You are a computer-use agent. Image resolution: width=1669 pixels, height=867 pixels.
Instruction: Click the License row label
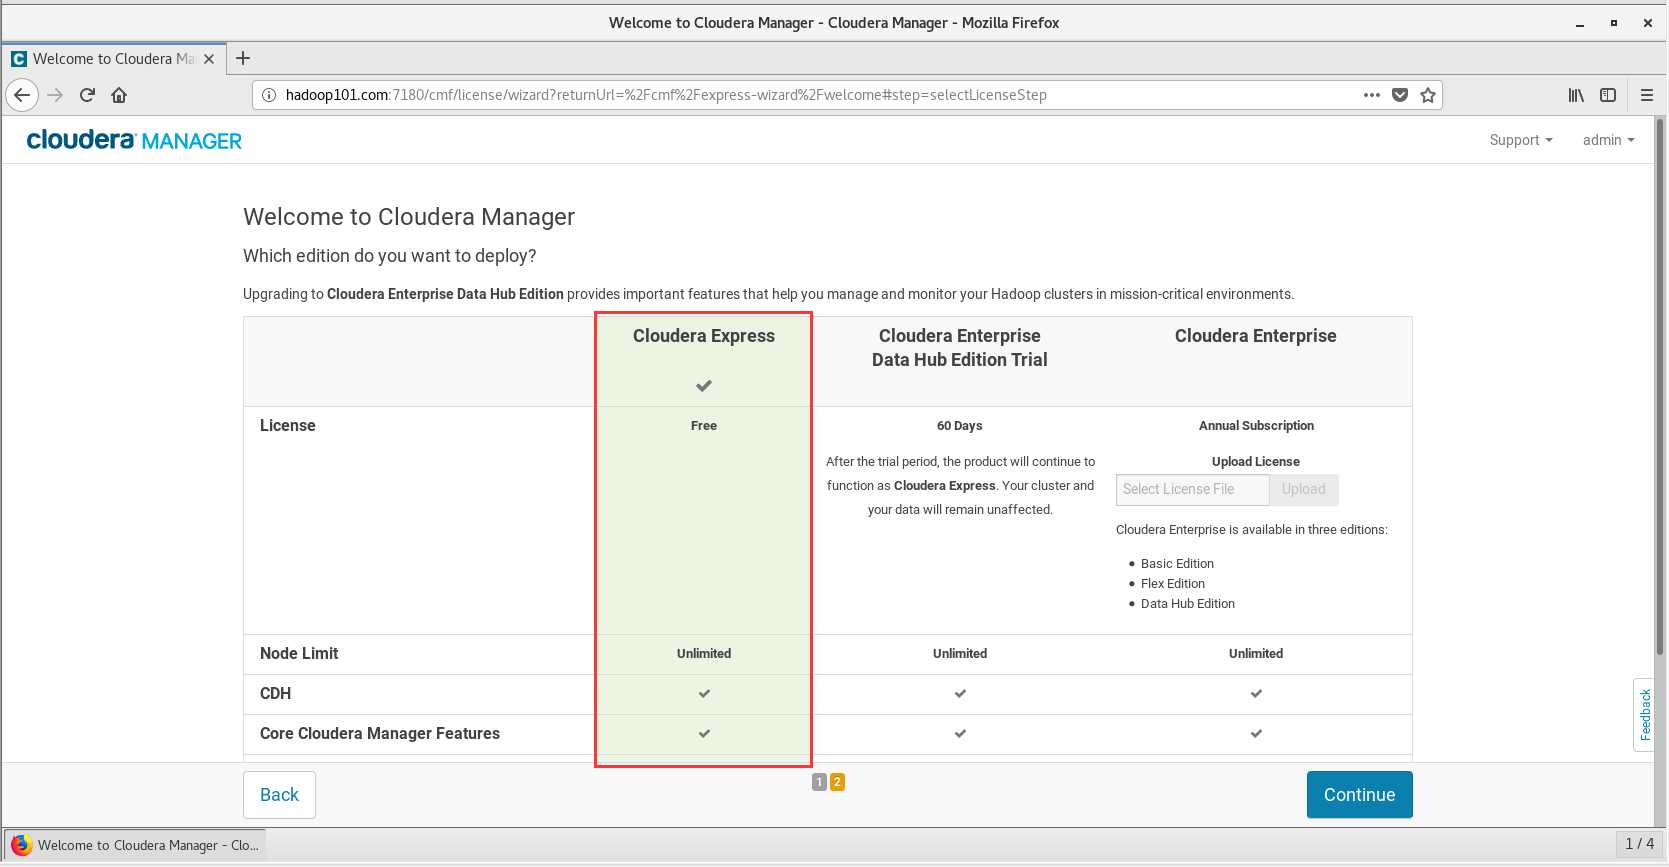288,425
